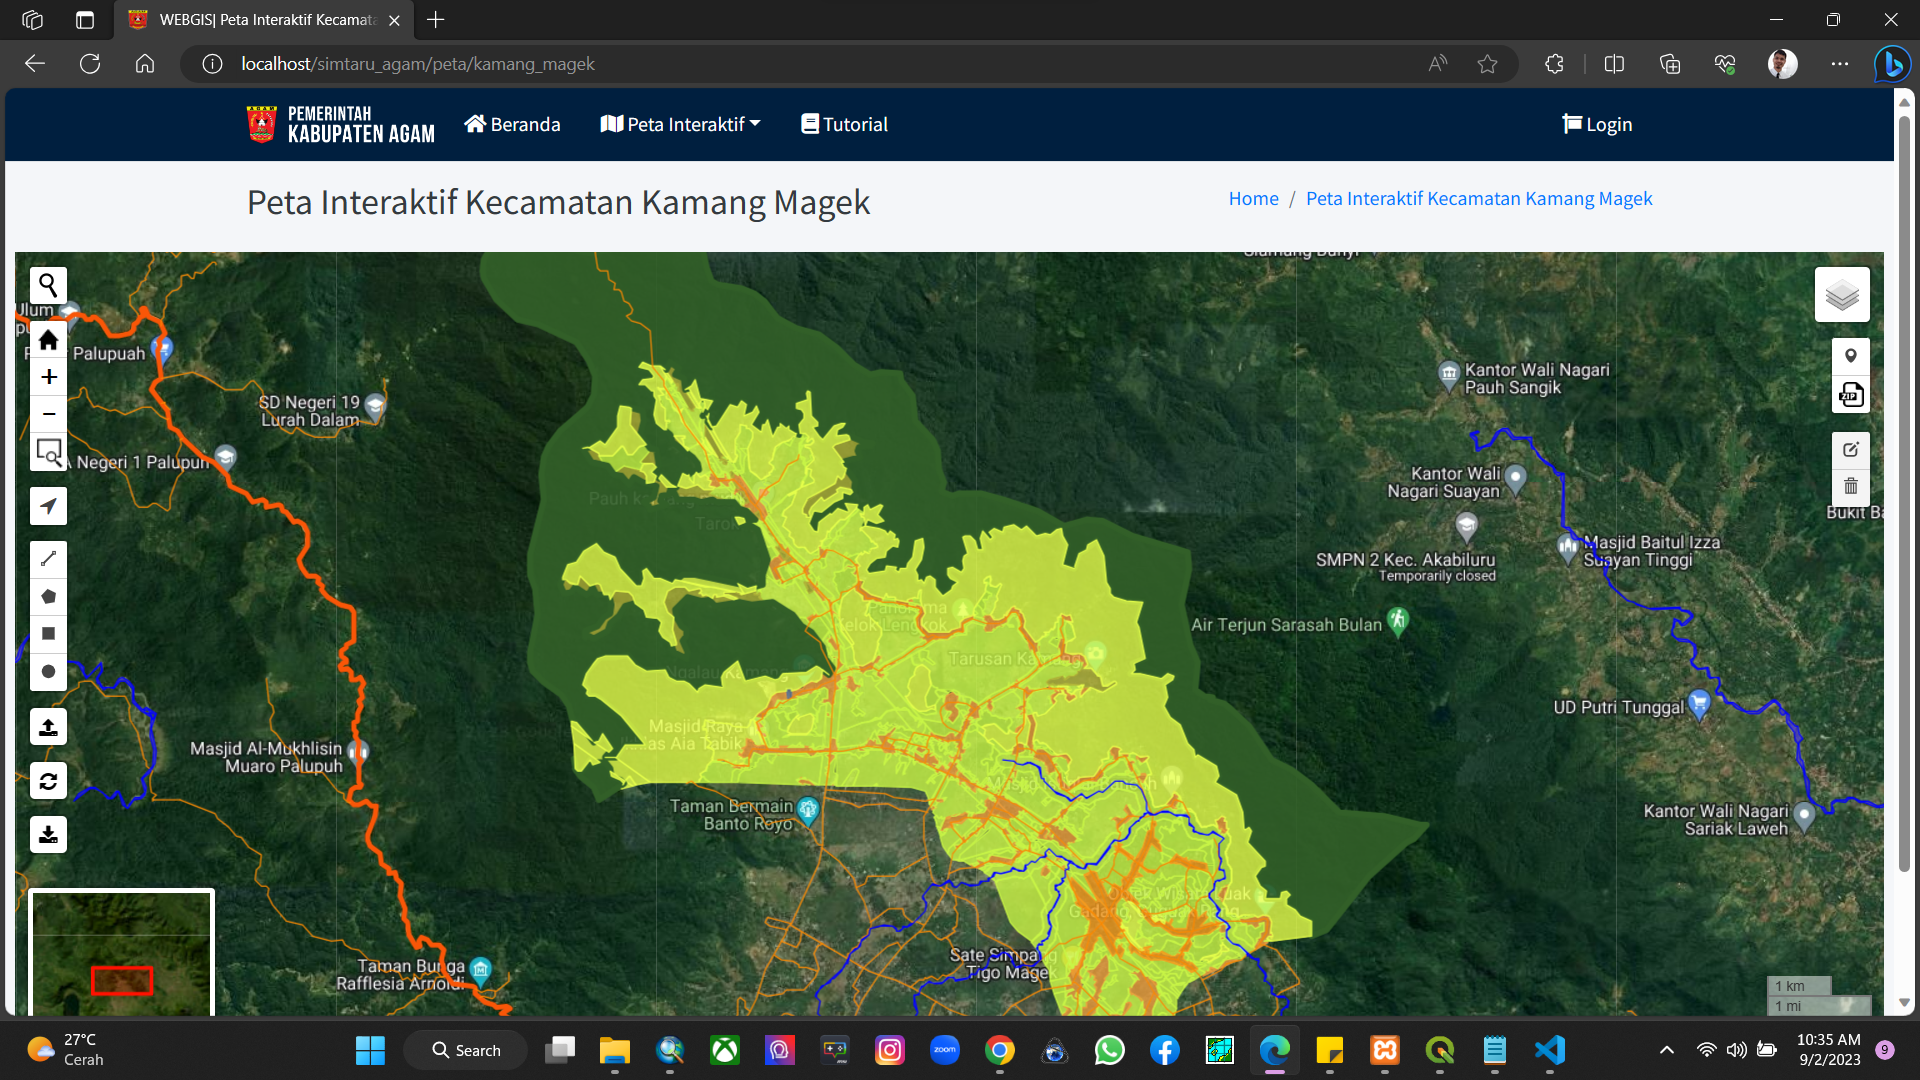This screenshot has width=1920, height=1080.
Task: Toggle browser split screen
Action: coord(1614,64)
